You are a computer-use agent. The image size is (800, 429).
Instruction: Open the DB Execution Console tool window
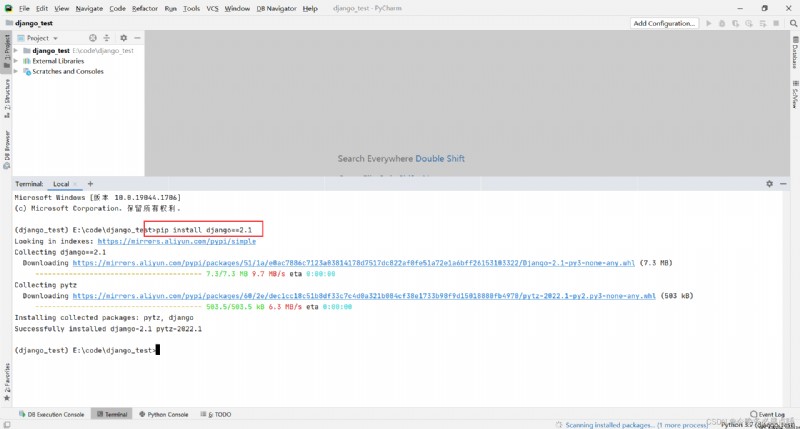coord(51,414)
